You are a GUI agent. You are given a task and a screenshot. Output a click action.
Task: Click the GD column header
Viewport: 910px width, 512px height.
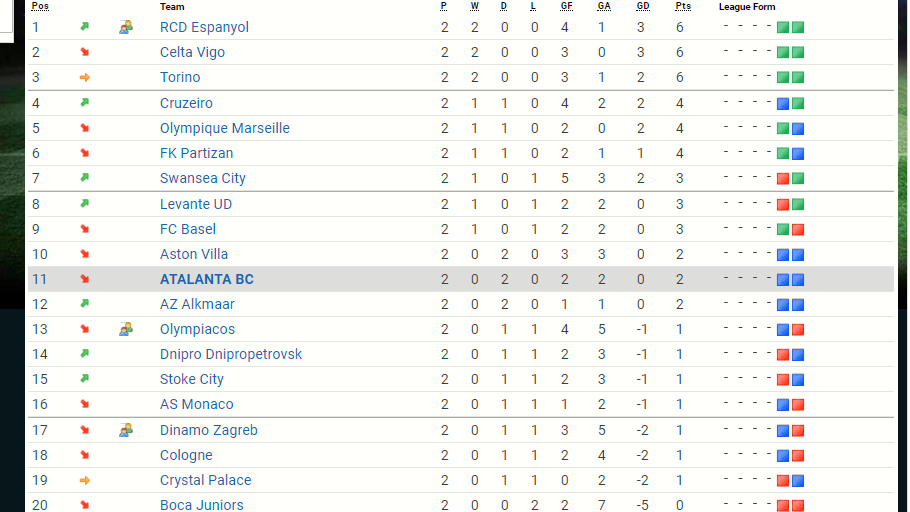[643, 7]
